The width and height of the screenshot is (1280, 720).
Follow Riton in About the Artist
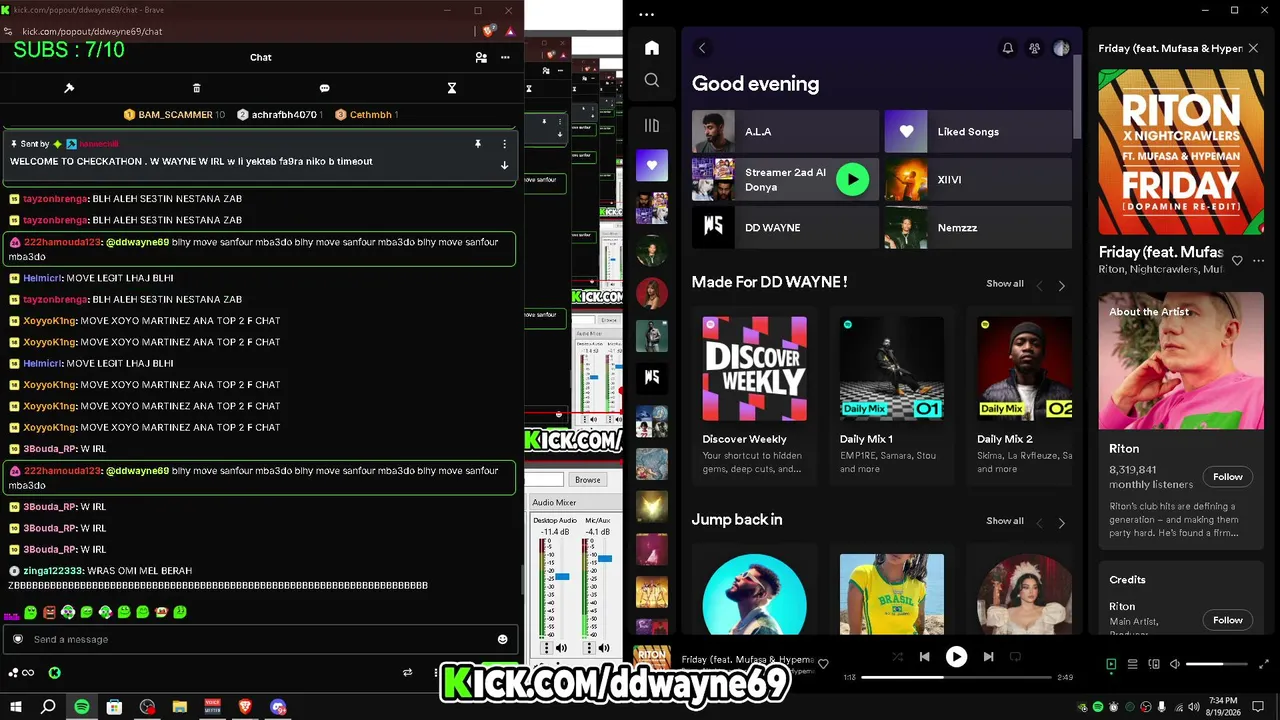pyautogui.click(x=1228, y=476)
